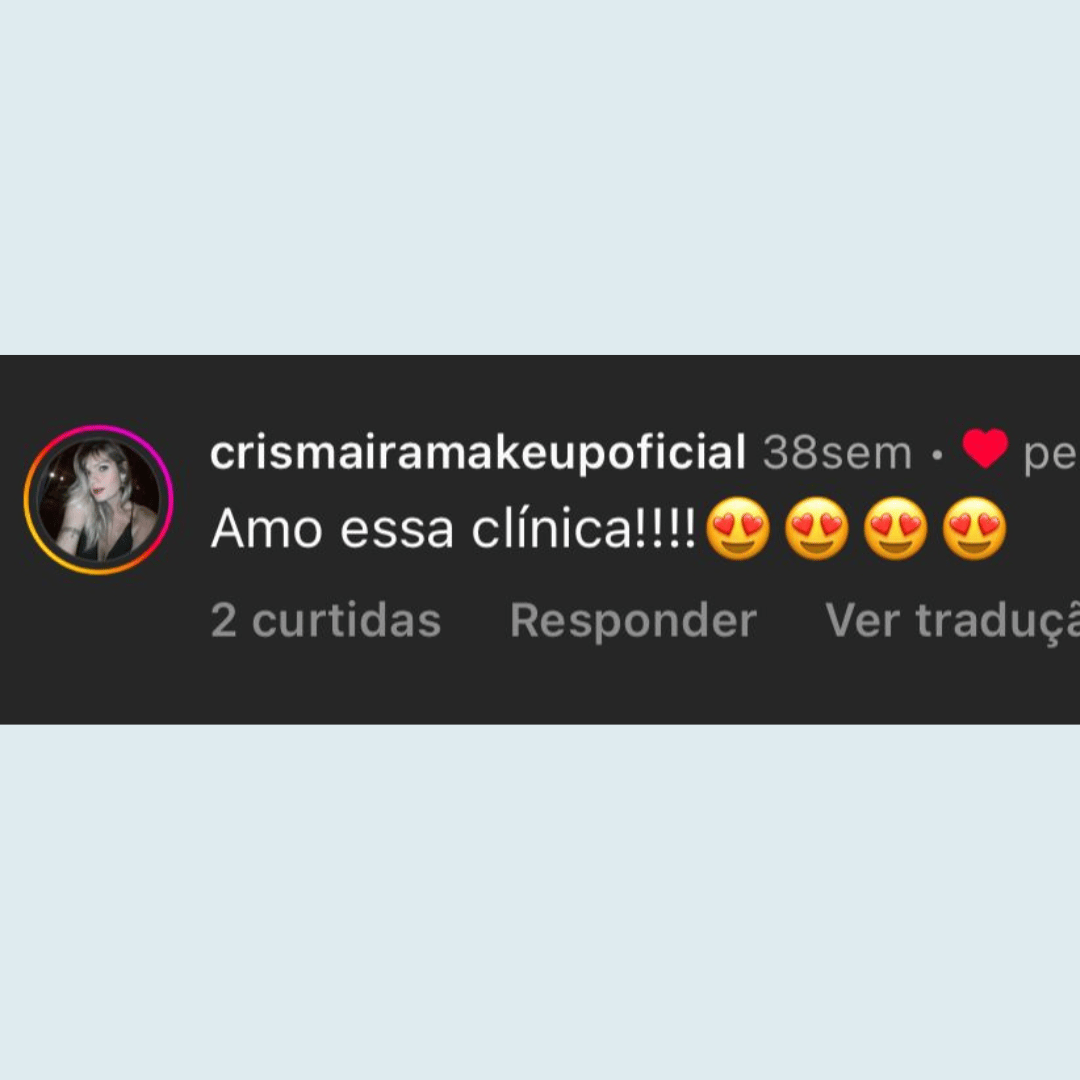The image size is (1080, 1080).
Task: Click the word "Amo" starting the comment
Action: click(267, 529)
